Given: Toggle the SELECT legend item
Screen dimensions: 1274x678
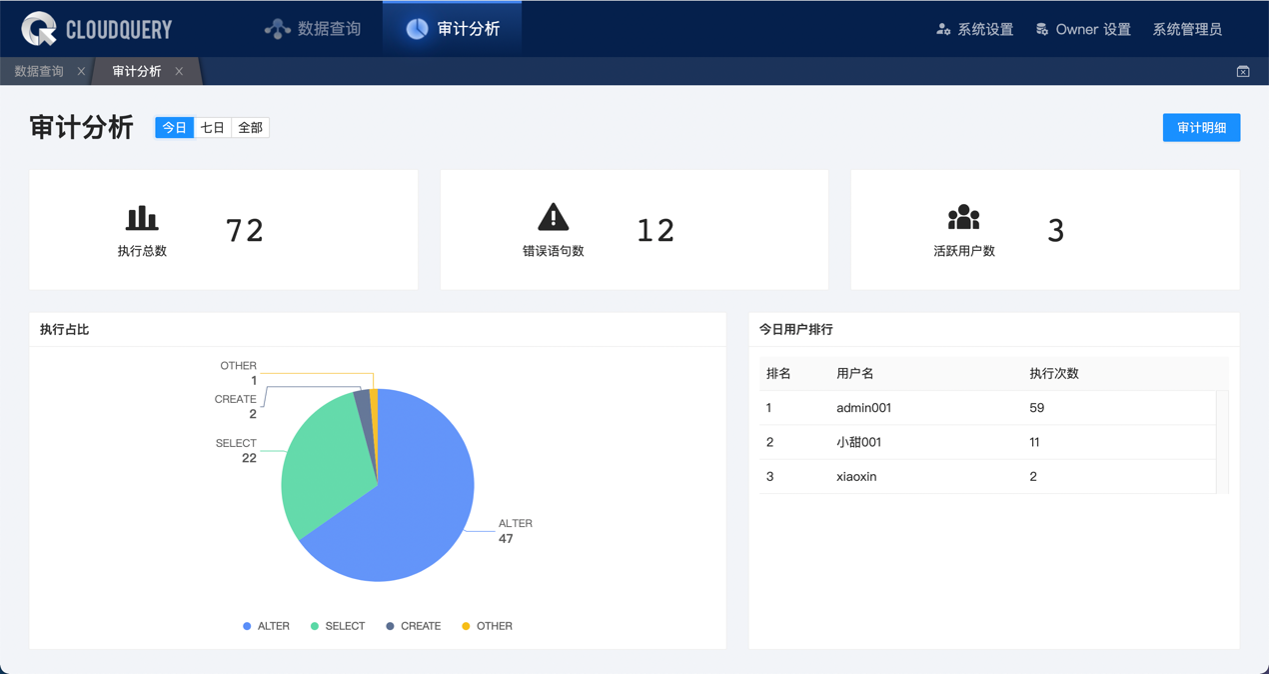Looking at the screenshot, I should [x=338, y=626].
